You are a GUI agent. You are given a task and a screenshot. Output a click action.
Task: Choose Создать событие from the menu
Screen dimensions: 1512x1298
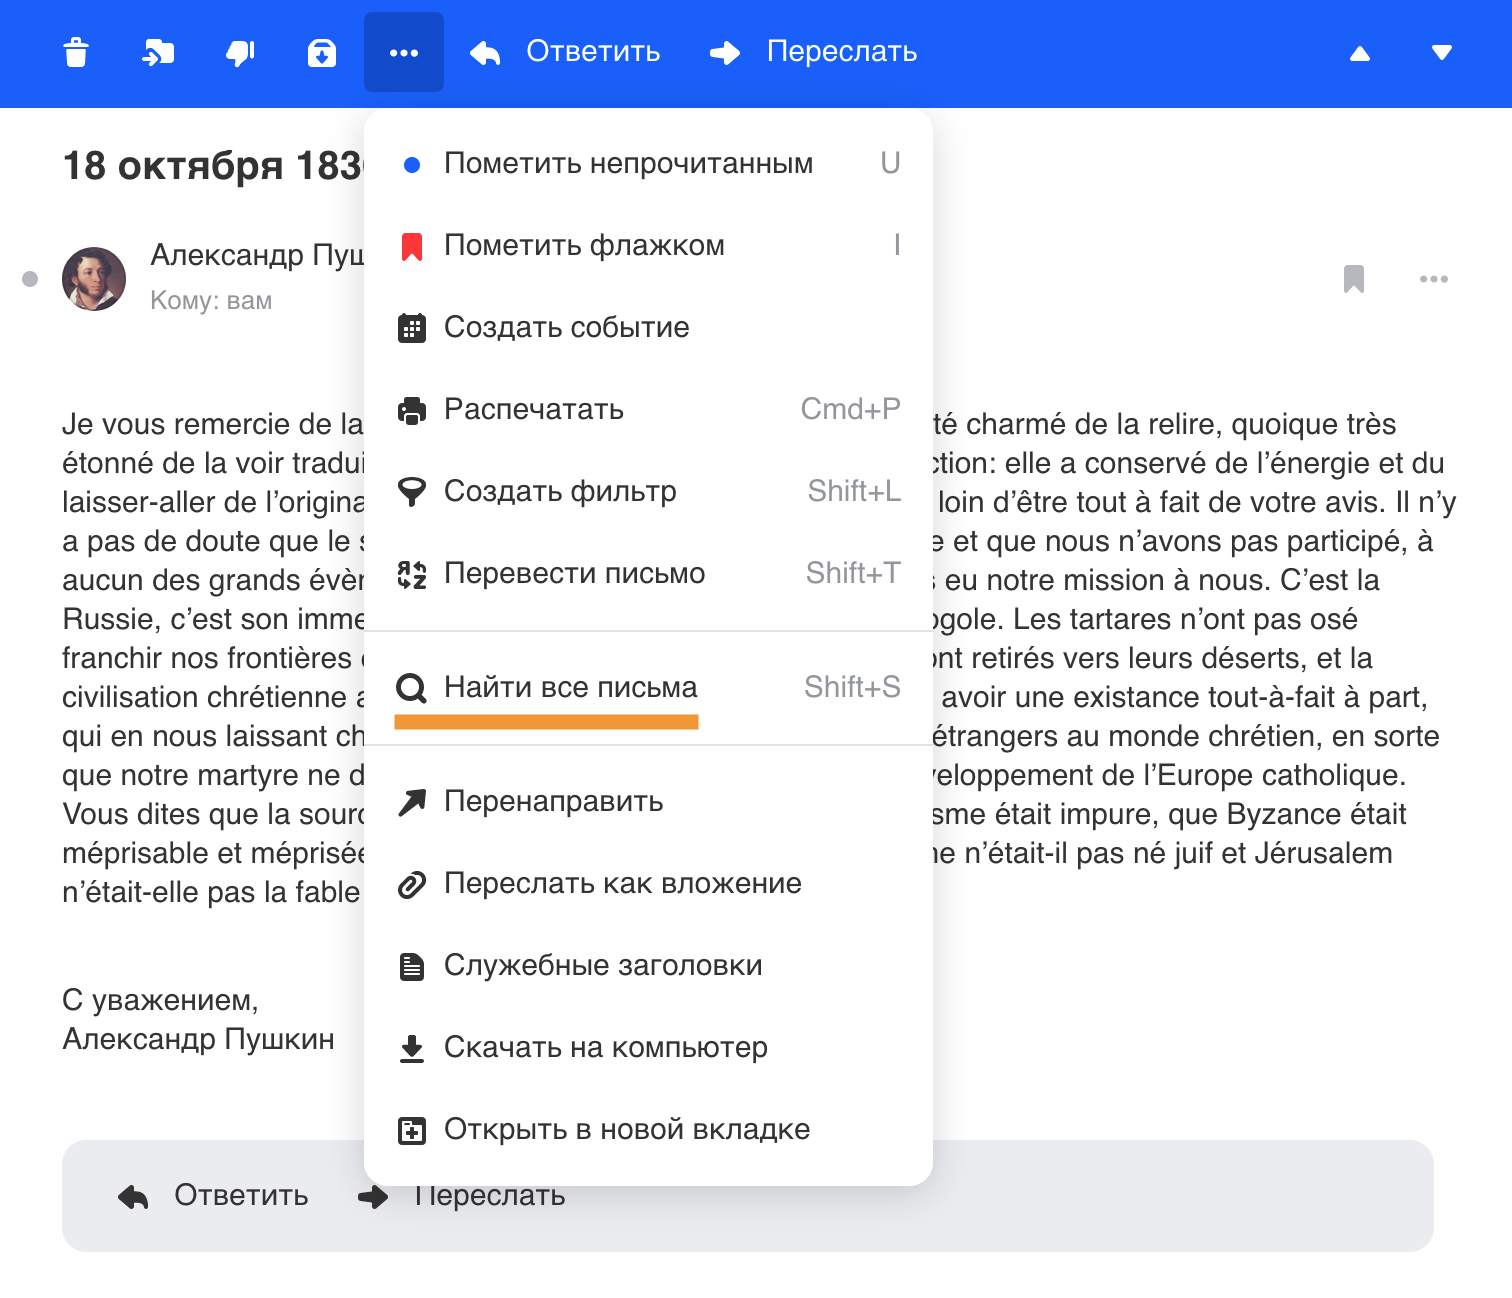click(x=648, y=327)
